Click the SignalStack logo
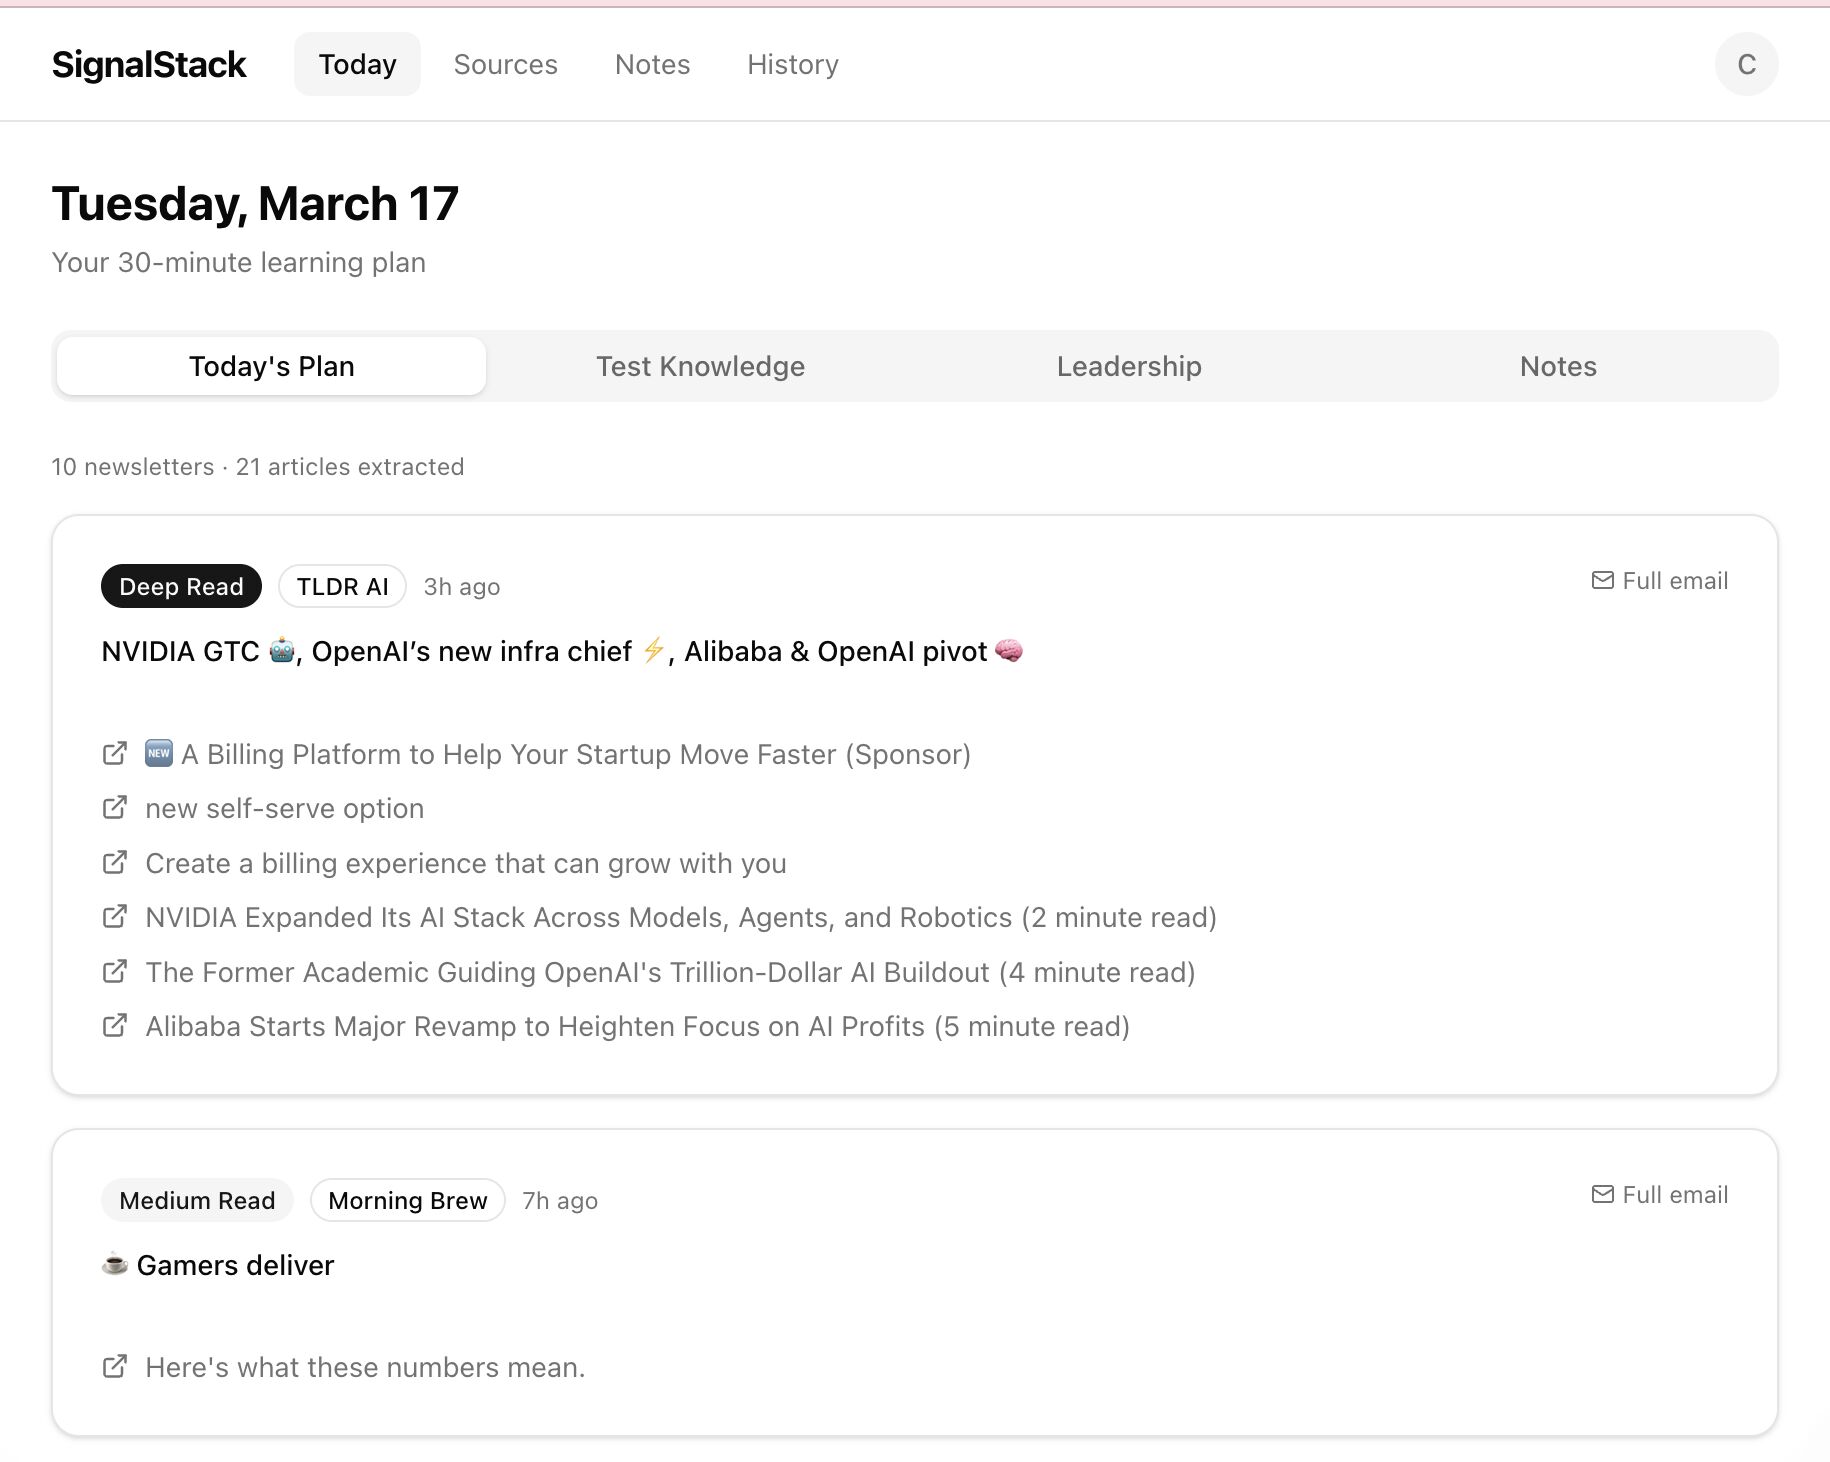The height and width of the screenshot is (1462, 1830). tap(149, 64)
